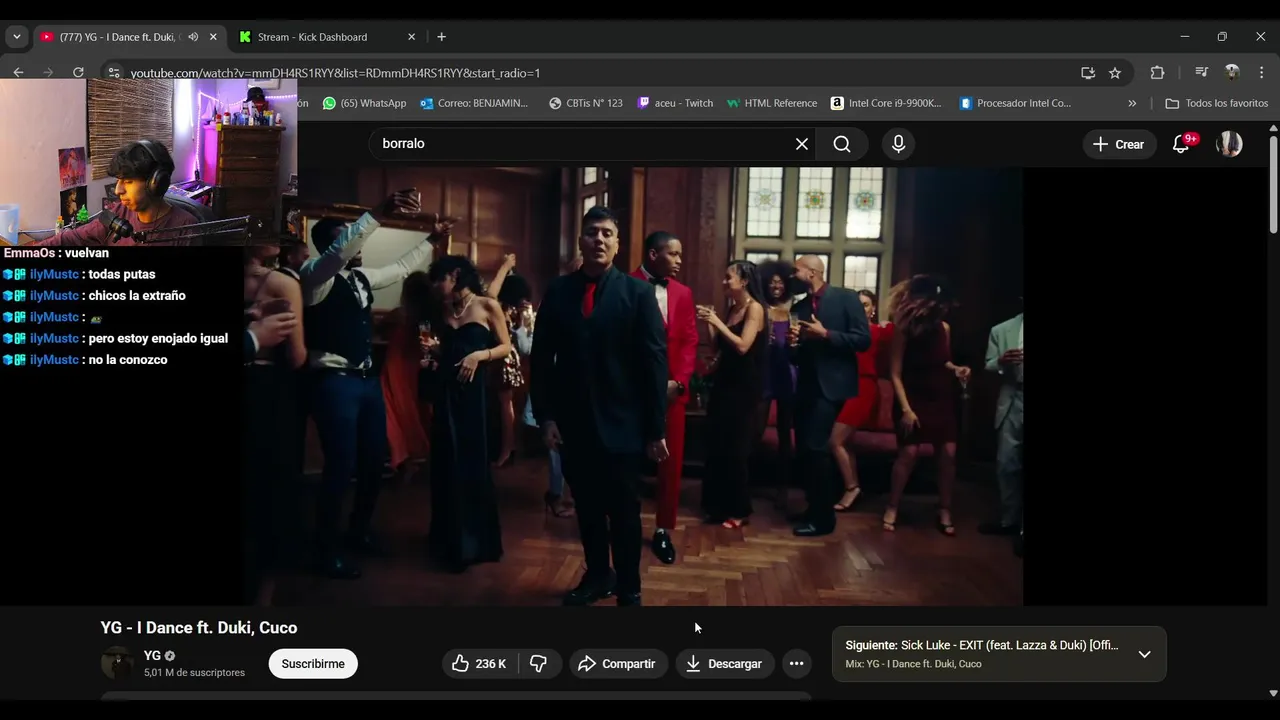Open the YouTube account avatar menu
The height and width of the screenshot is (720, 1280).
pos(1229,144)
